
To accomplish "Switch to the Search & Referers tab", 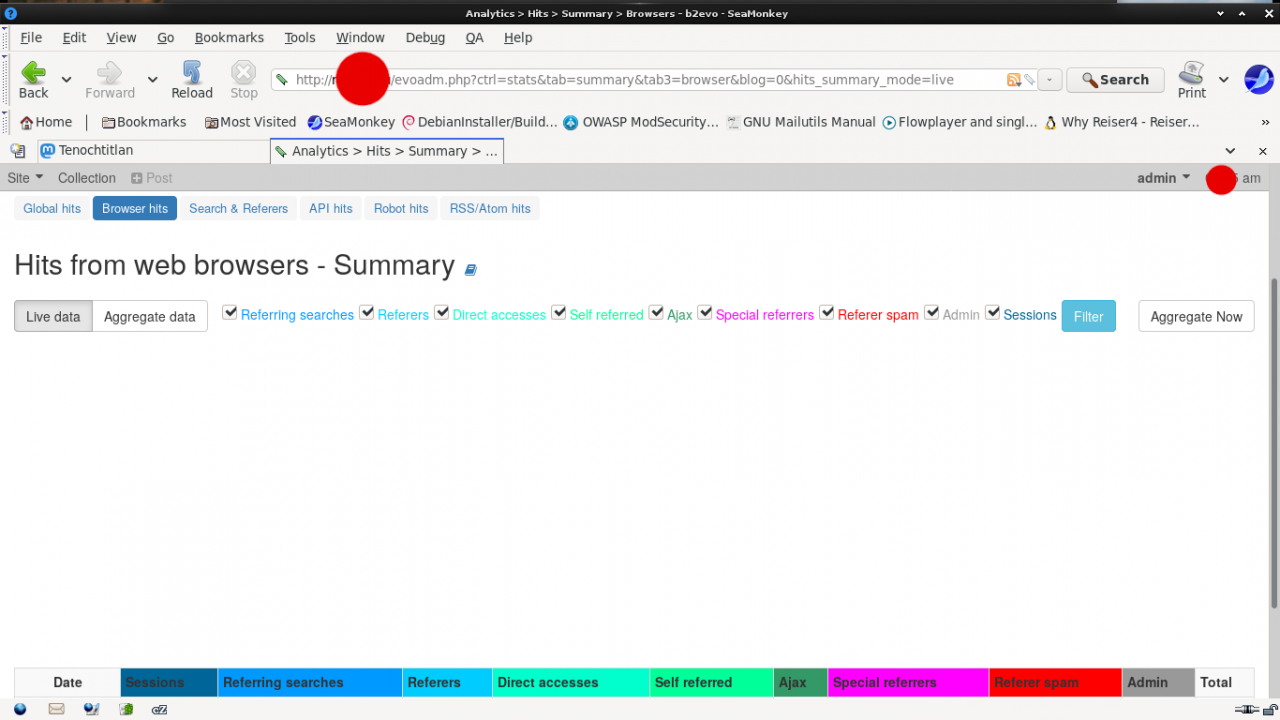I will pyautogui.click(x=238, y=209).
